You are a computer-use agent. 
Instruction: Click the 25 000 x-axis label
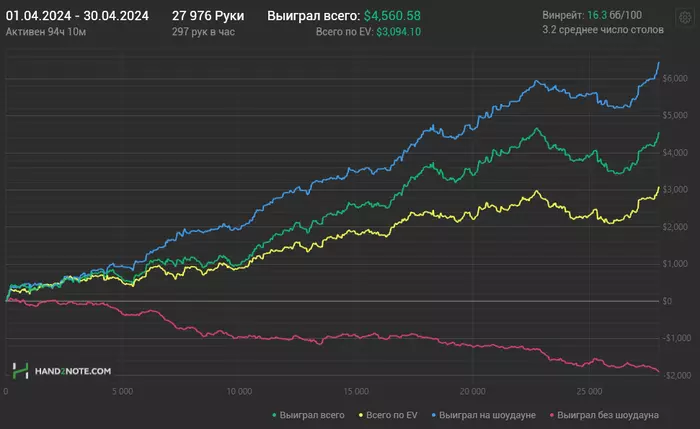589,392
